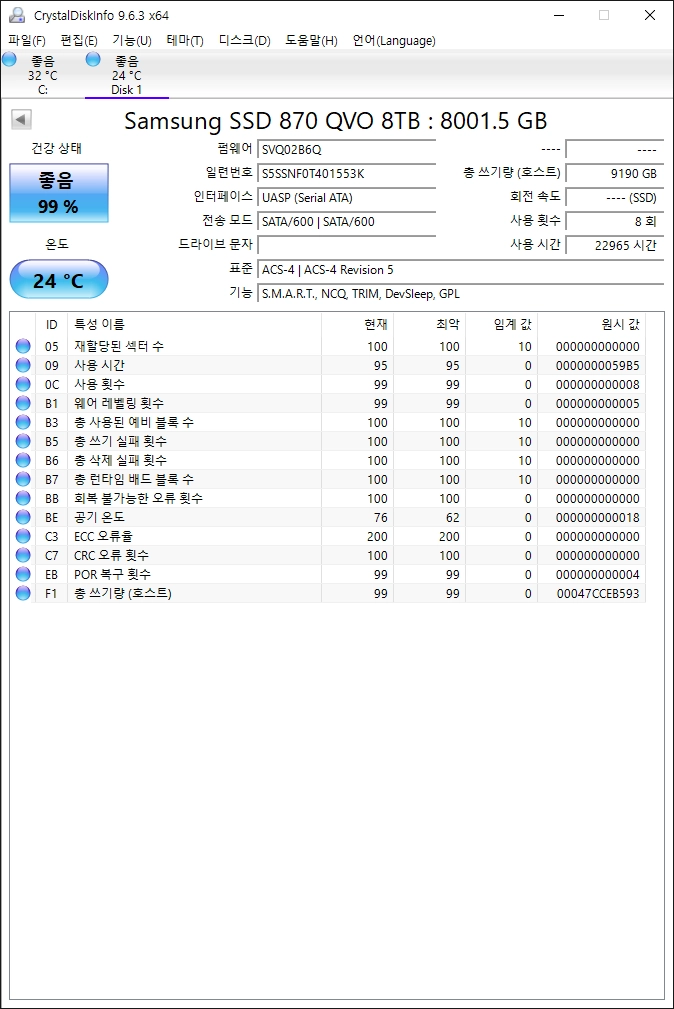Click status orb for ID 09 사용 시간 row

click(x=23, y=365)
